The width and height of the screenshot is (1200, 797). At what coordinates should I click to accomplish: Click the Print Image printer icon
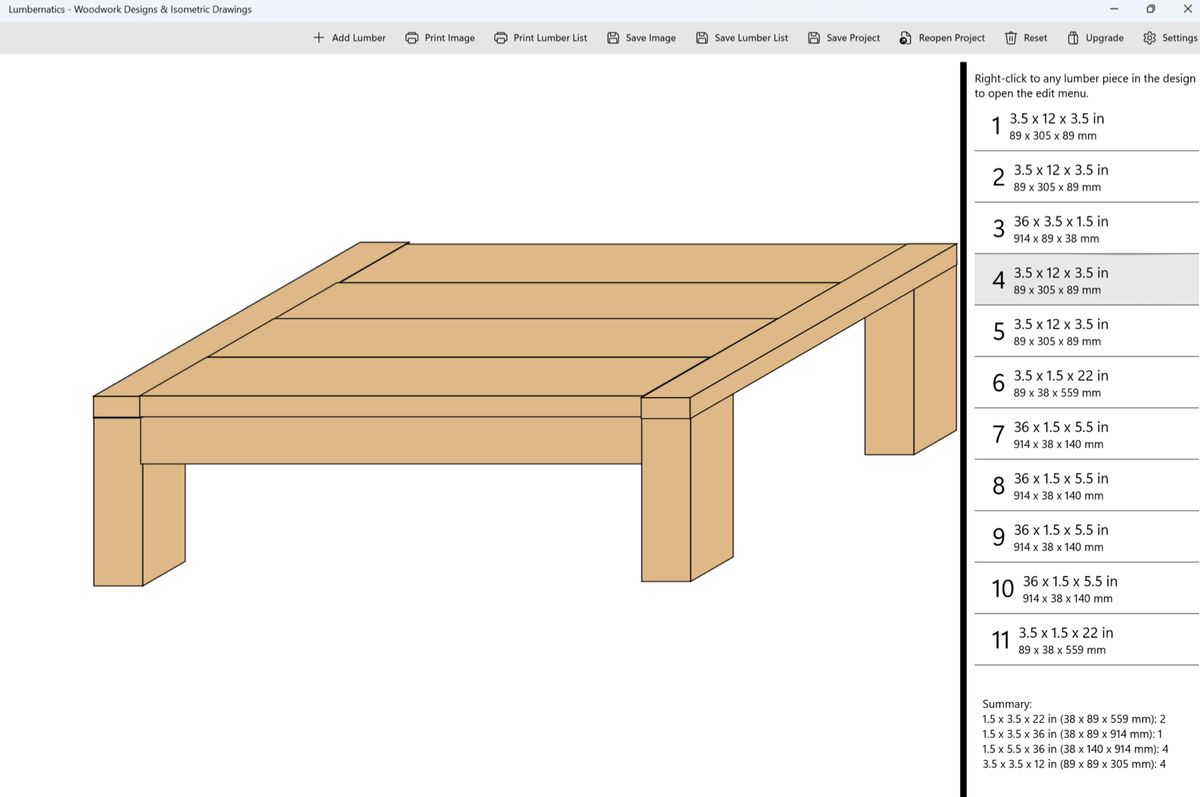click(411, 38)
